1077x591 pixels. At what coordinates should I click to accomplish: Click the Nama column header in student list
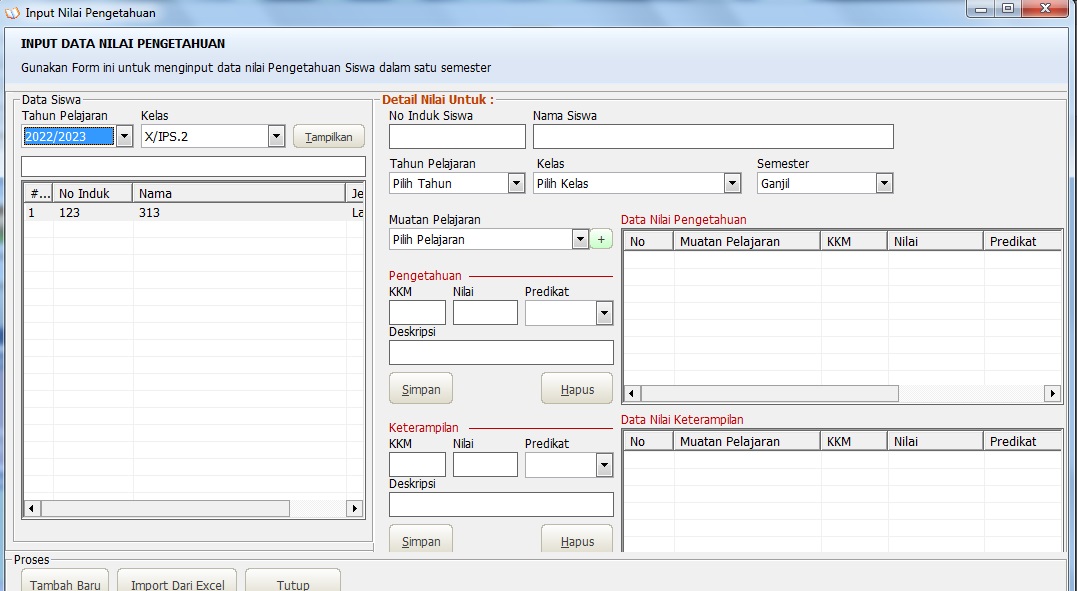click(238, 194)
